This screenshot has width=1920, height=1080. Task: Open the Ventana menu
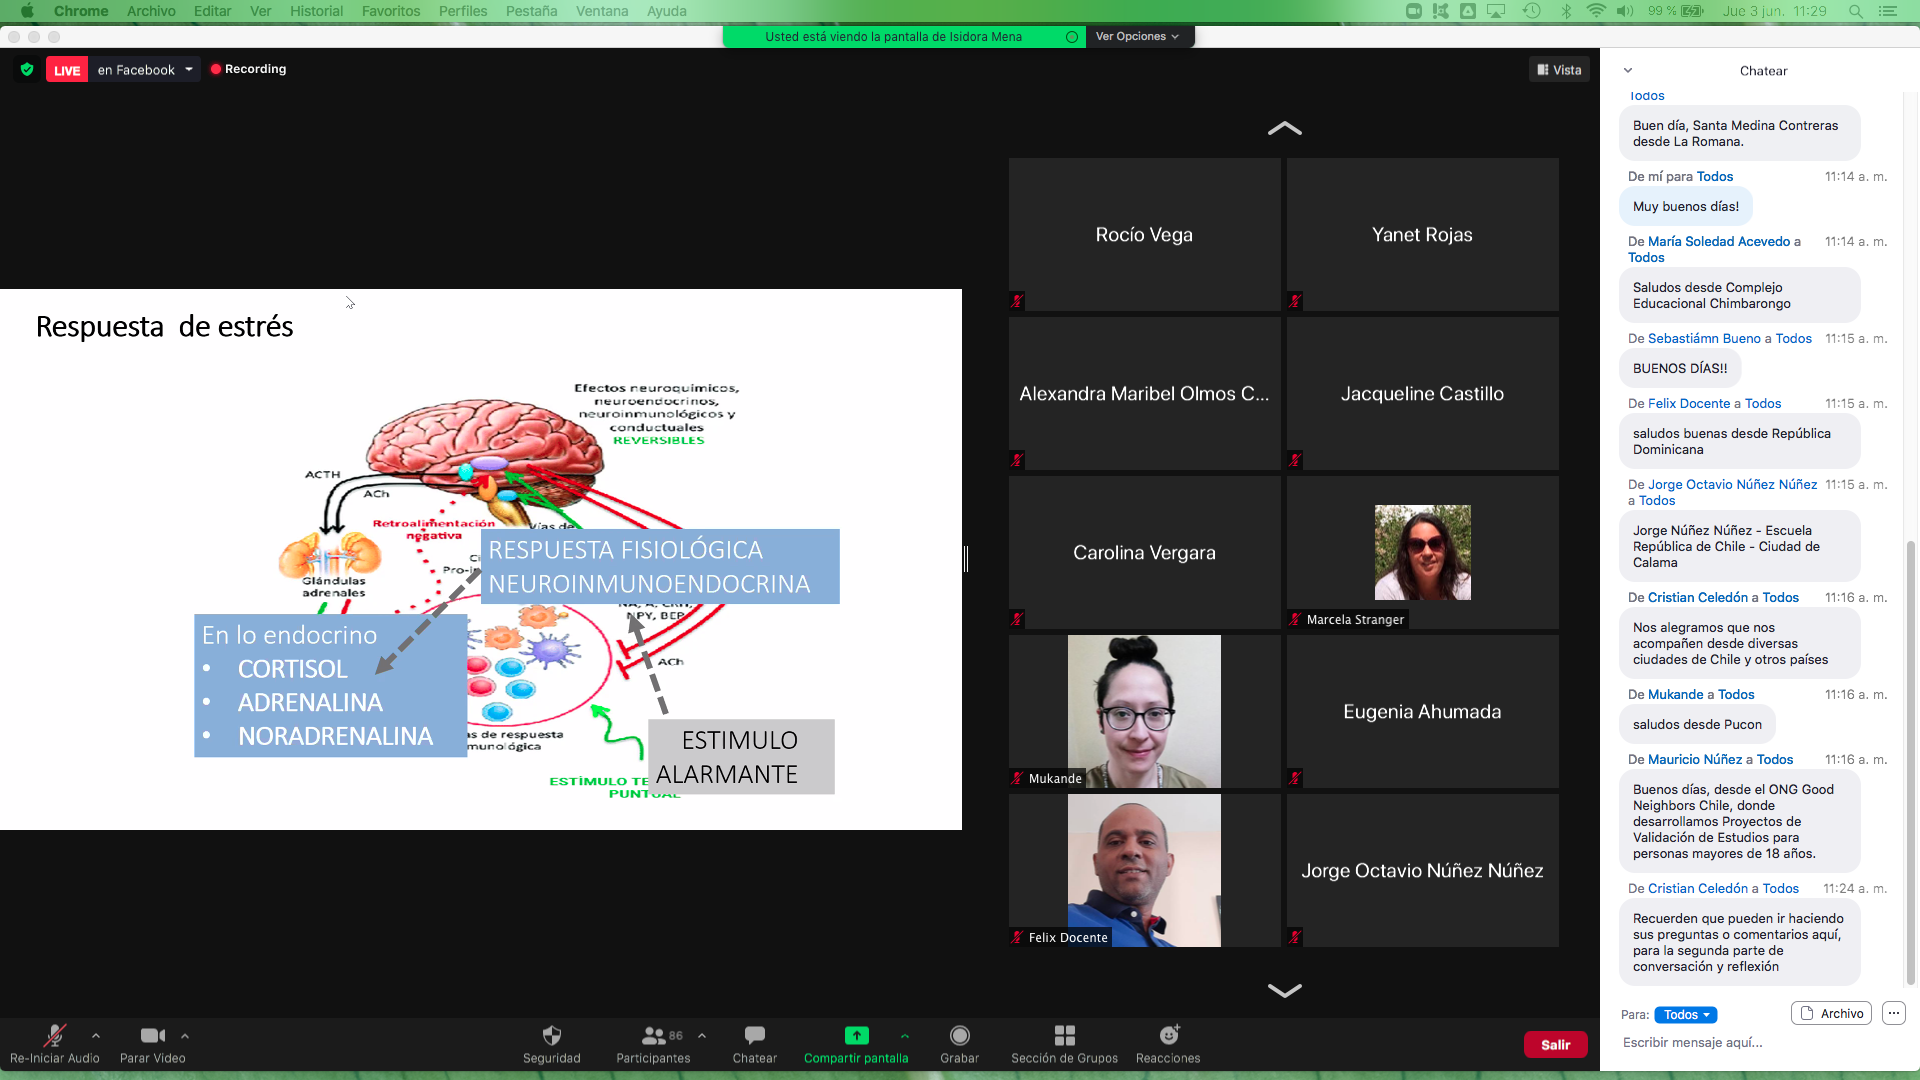coord(601,11)
